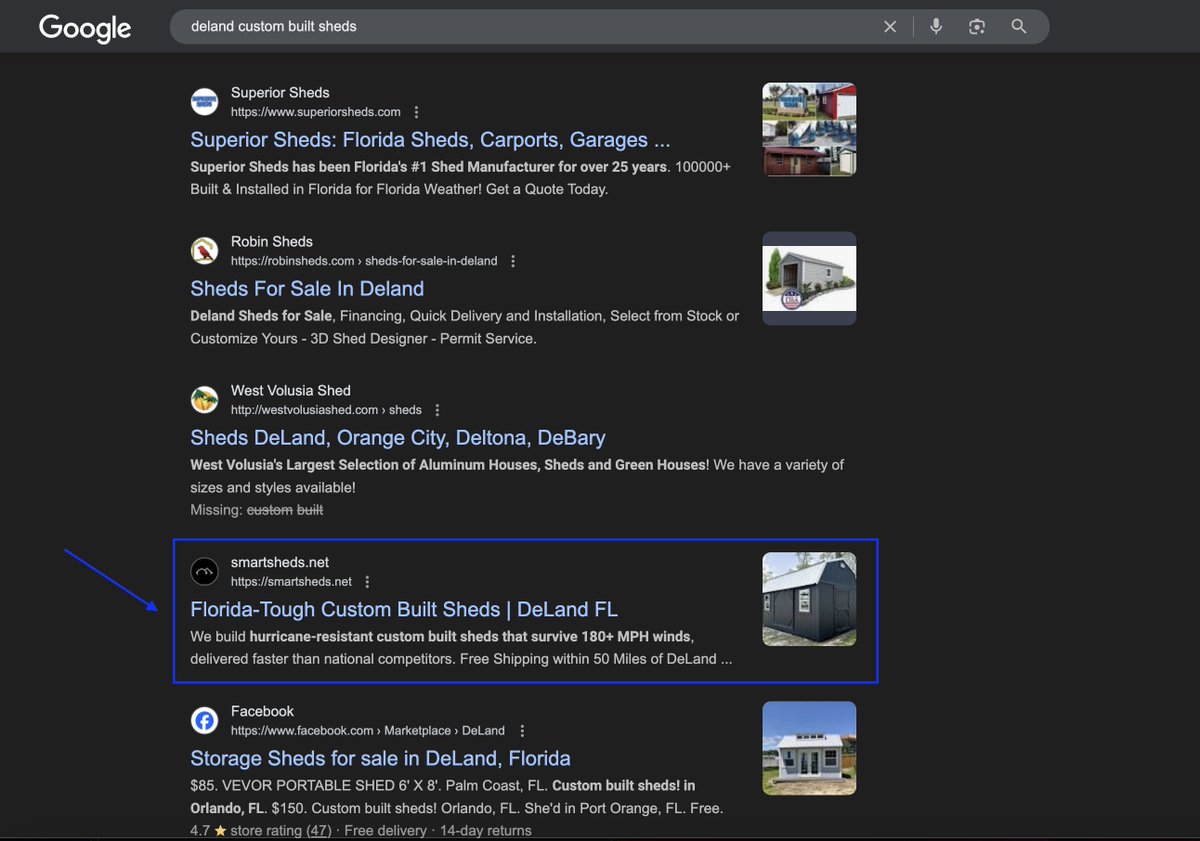
Task: Click the https://smartsheds.net URL text
Action: [x=291, y=582]
